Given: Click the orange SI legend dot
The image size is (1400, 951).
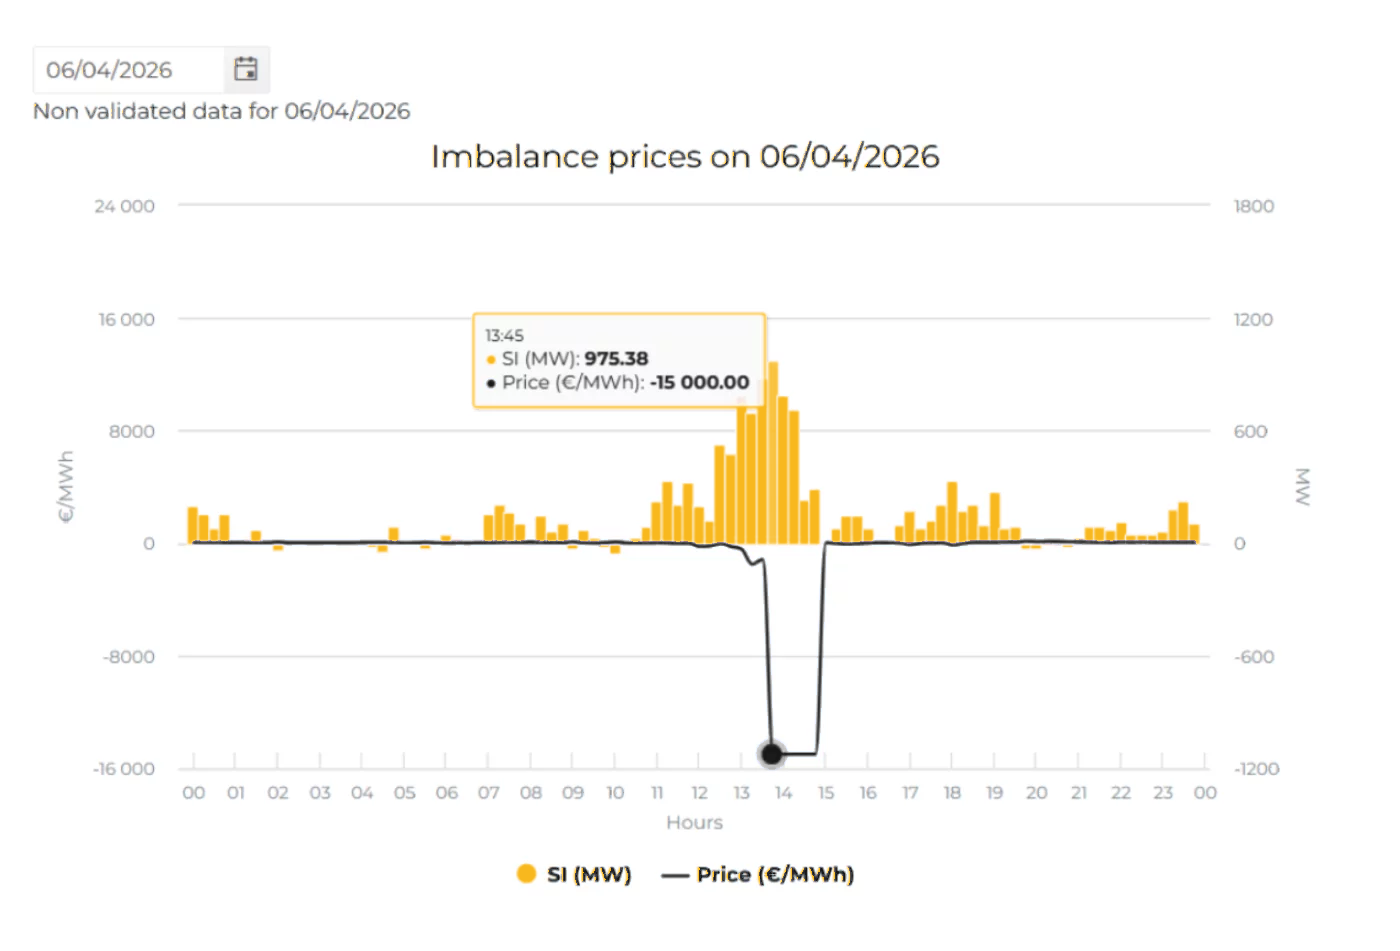Looking at the screenshot, I should 526,874.
